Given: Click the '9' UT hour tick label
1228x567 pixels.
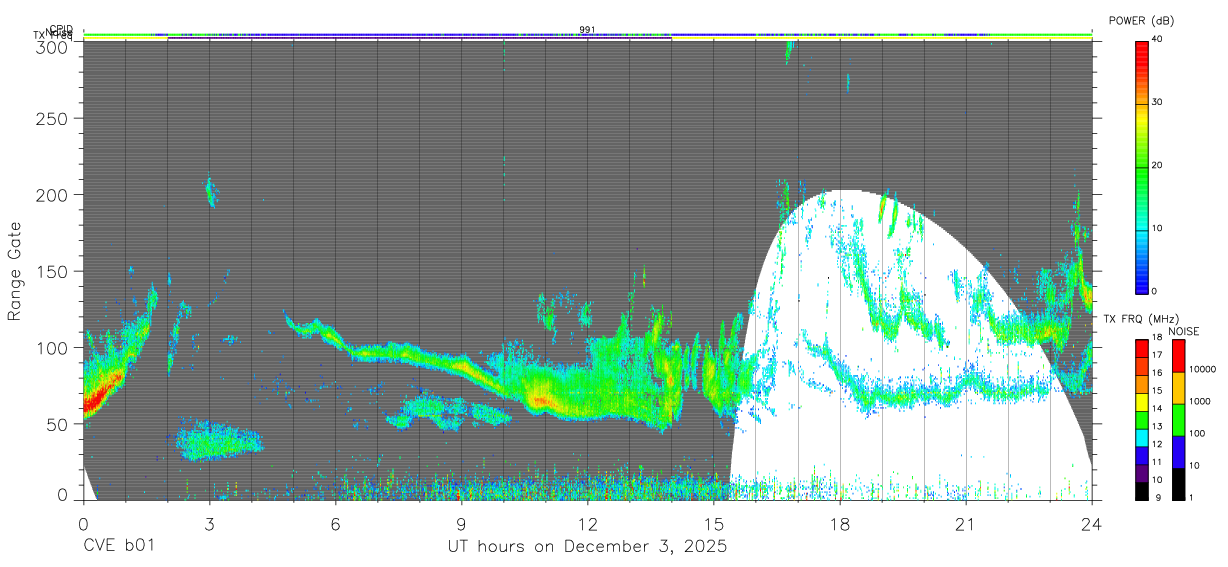Looking at the screenshot, I should pyautogui.click(x=461, y=523).
